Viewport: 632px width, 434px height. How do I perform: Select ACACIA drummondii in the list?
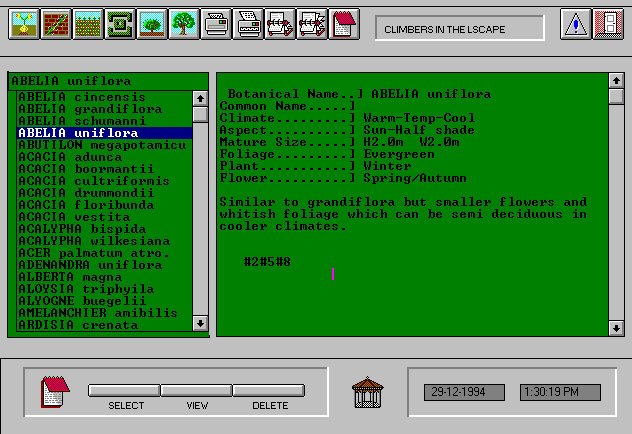click(x=104, y=193)
